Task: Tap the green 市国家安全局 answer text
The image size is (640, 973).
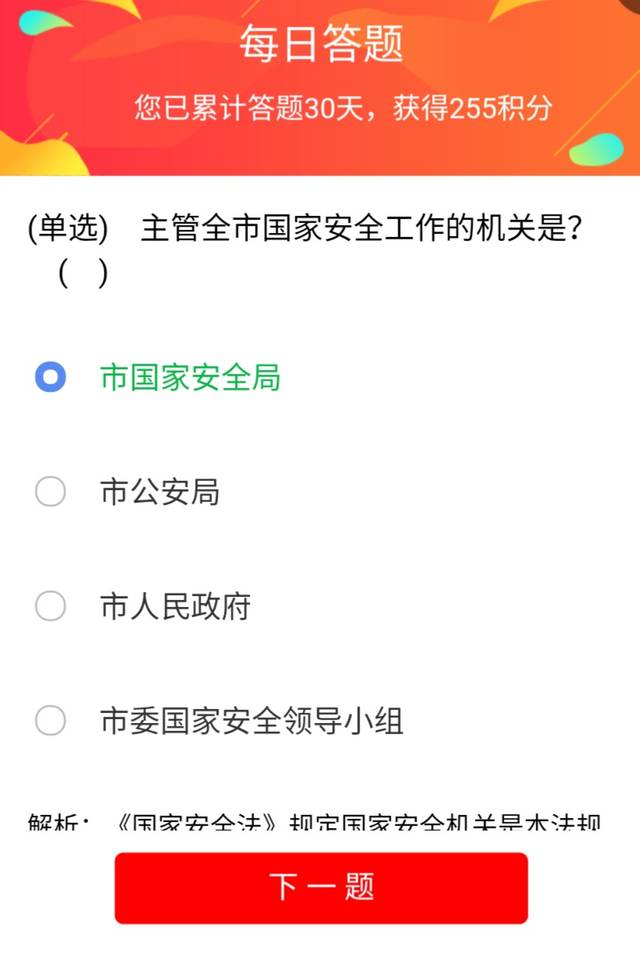Action: (x=190, y=377)
